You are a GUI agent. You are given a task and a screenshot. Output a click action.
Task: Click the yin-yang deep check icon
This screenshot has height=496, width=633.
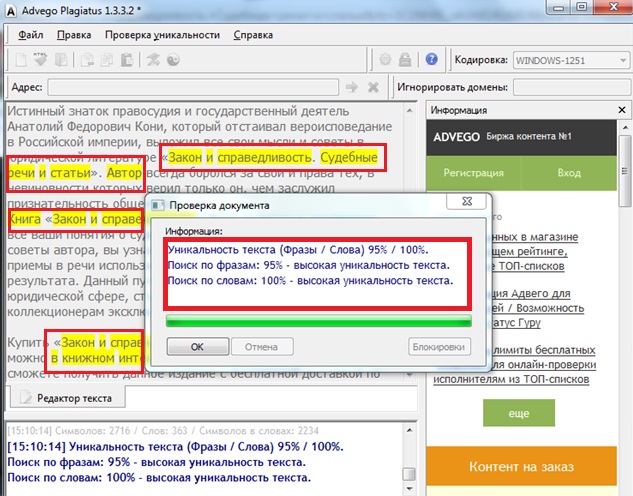click(x=173, y=60)
